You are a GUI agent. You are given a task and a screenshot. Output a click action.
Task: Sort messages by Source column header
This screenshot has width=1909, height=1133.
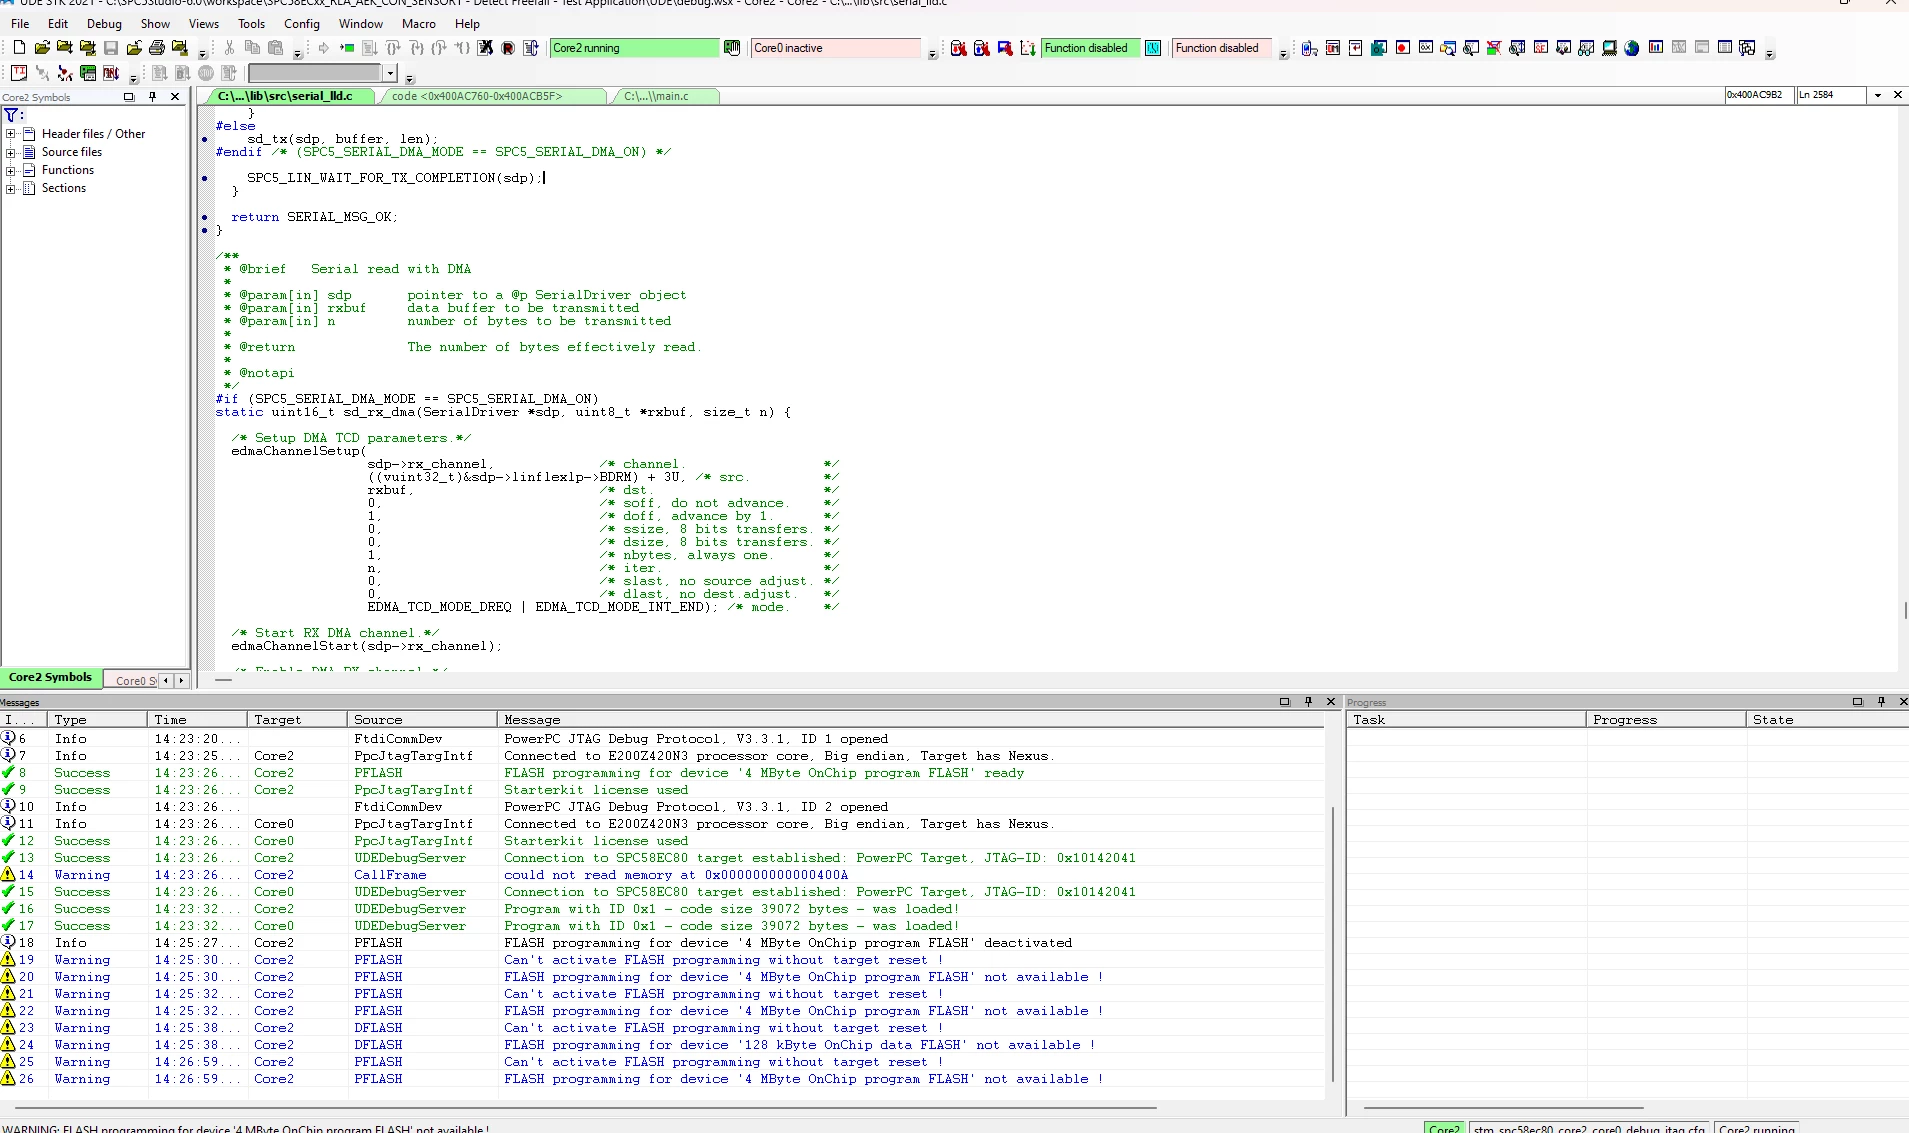422,720
